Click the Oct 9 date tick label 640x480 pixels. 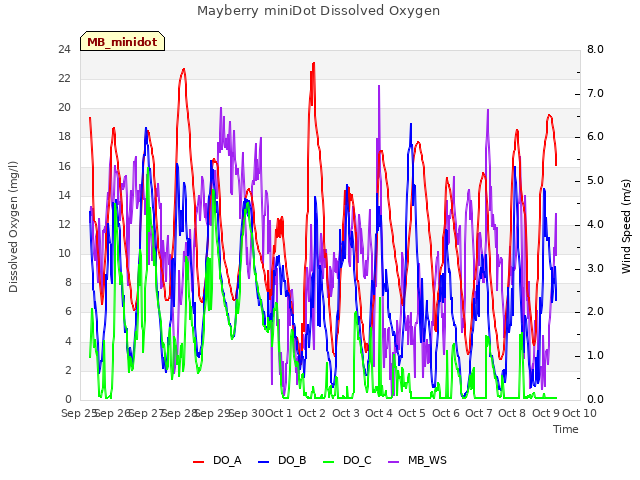pos(546,413)
